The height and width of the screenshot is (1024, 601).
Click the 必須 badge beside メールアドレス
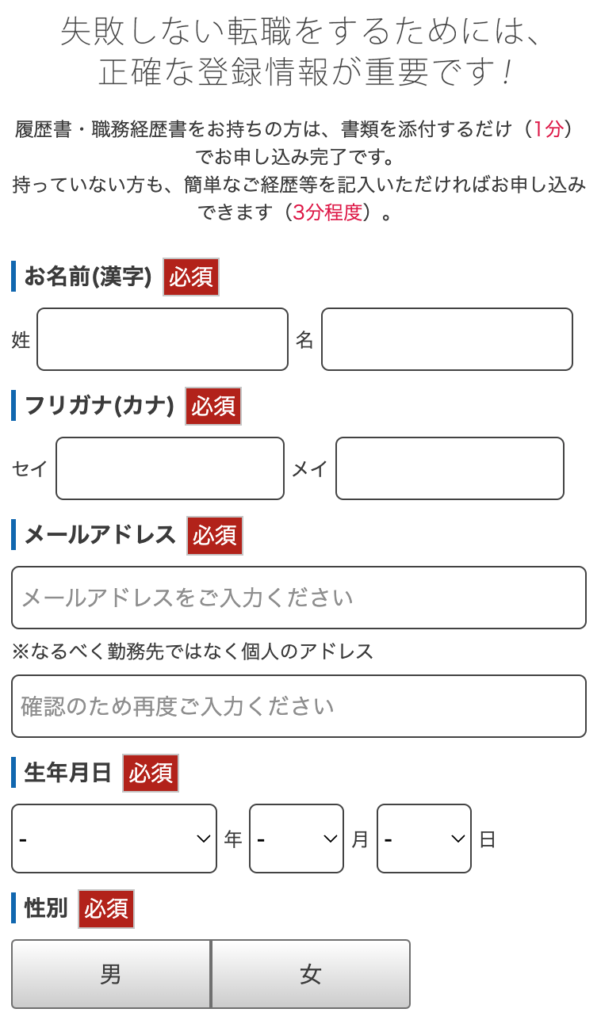[215, 535]
